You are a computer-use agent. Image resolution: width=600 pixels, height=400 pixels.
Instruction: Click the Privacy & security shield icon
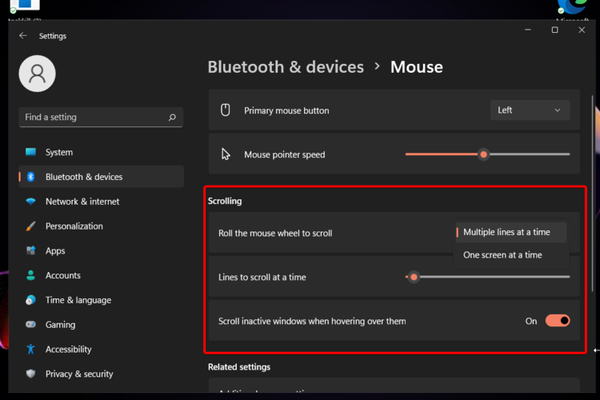(x=31, y=374)
